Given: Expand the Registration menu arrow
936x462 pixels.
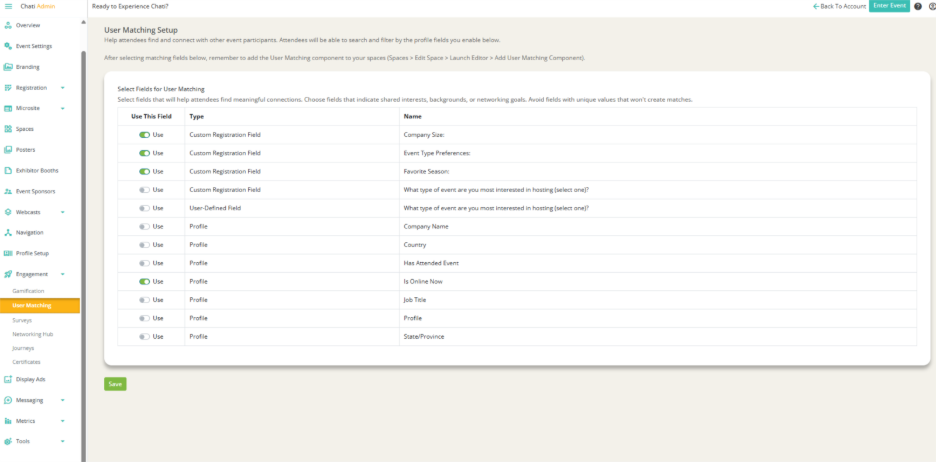Looking at the screenshot, I should coord(63,88).
